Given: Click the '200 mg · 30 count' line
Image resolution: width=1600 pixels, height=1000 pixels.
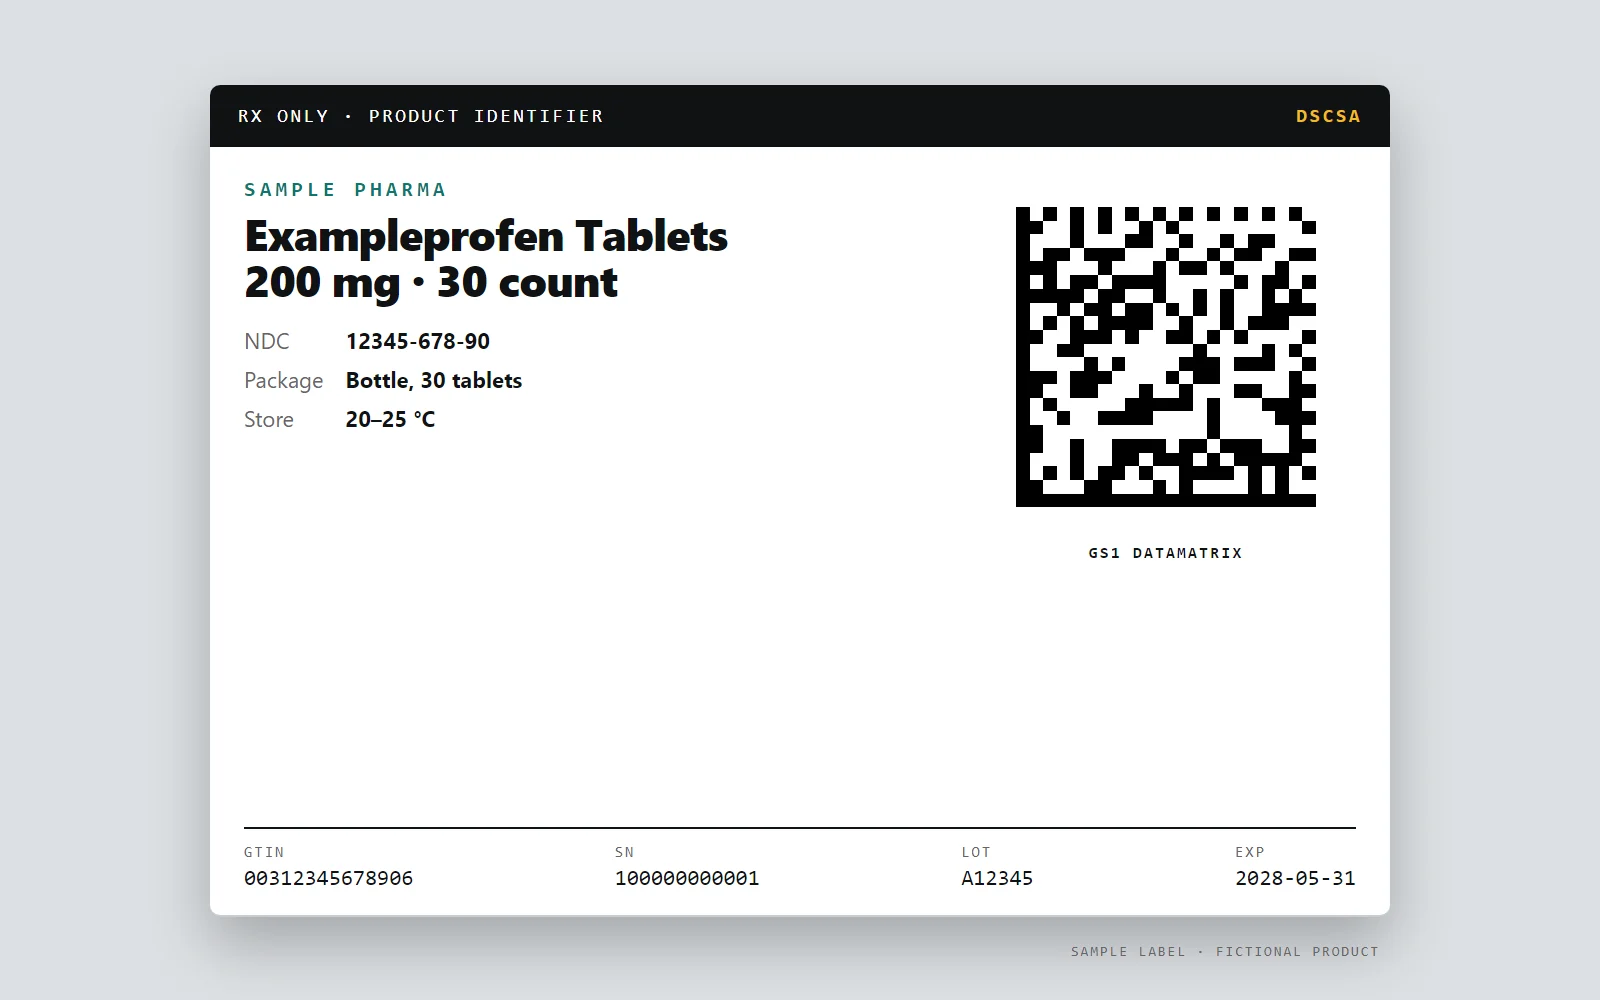Looking at the screenshot, I should (431, 283).
